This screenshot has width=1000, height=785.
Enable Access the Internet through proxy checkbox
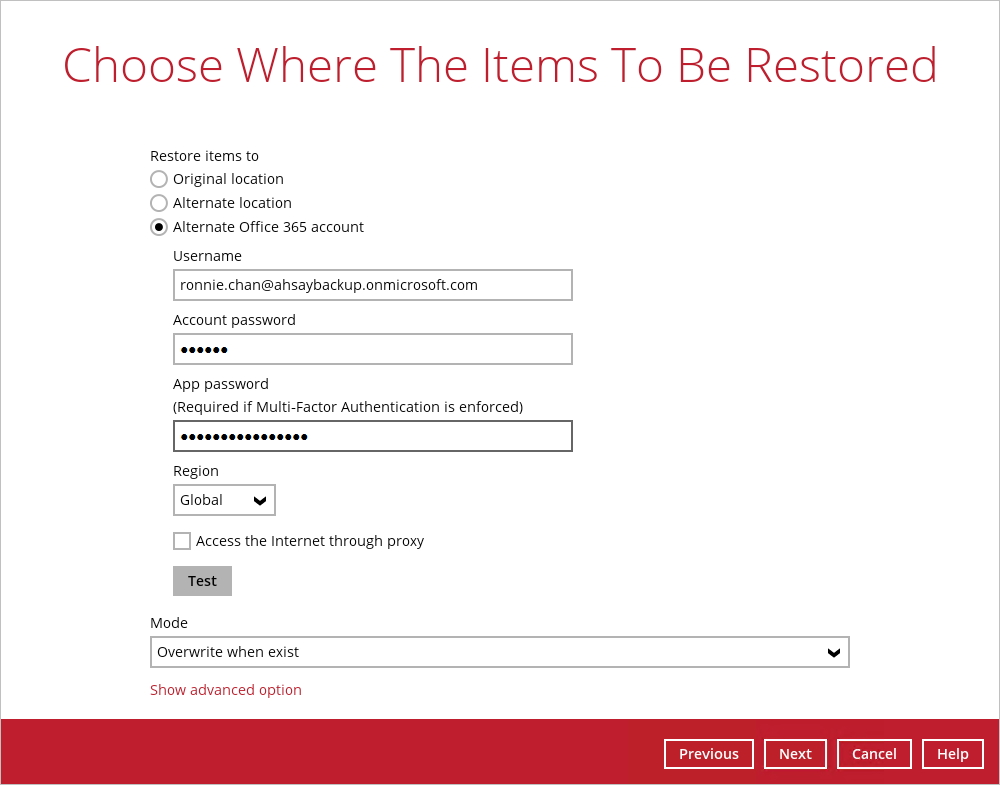[x=182, y=541]
